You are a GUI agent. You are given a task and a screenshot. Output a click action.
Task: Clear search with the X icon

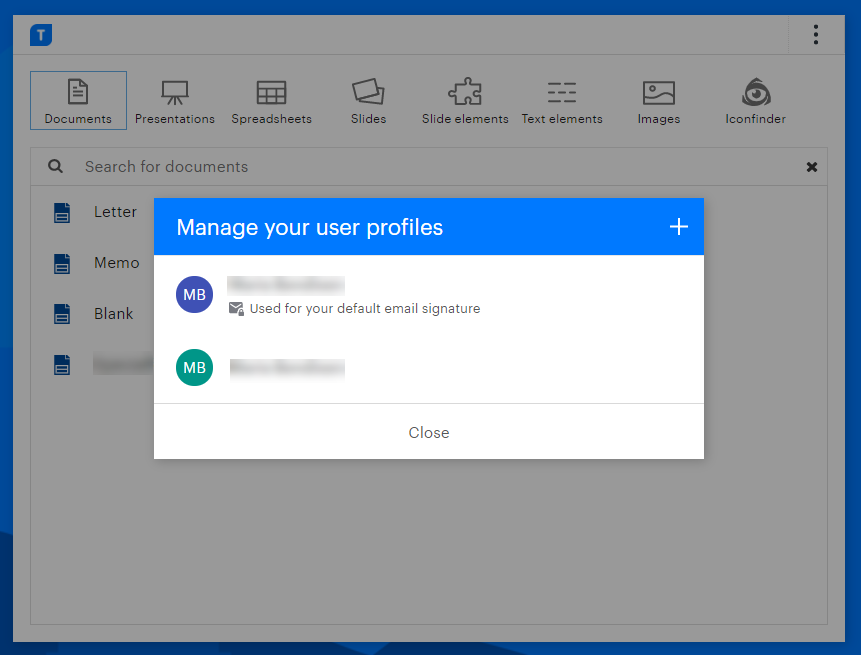click(x=812, y=167)
